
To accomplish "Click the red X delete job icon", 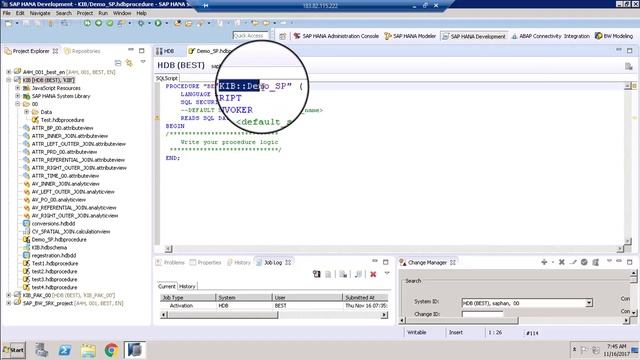I will (x=373, y=274).
